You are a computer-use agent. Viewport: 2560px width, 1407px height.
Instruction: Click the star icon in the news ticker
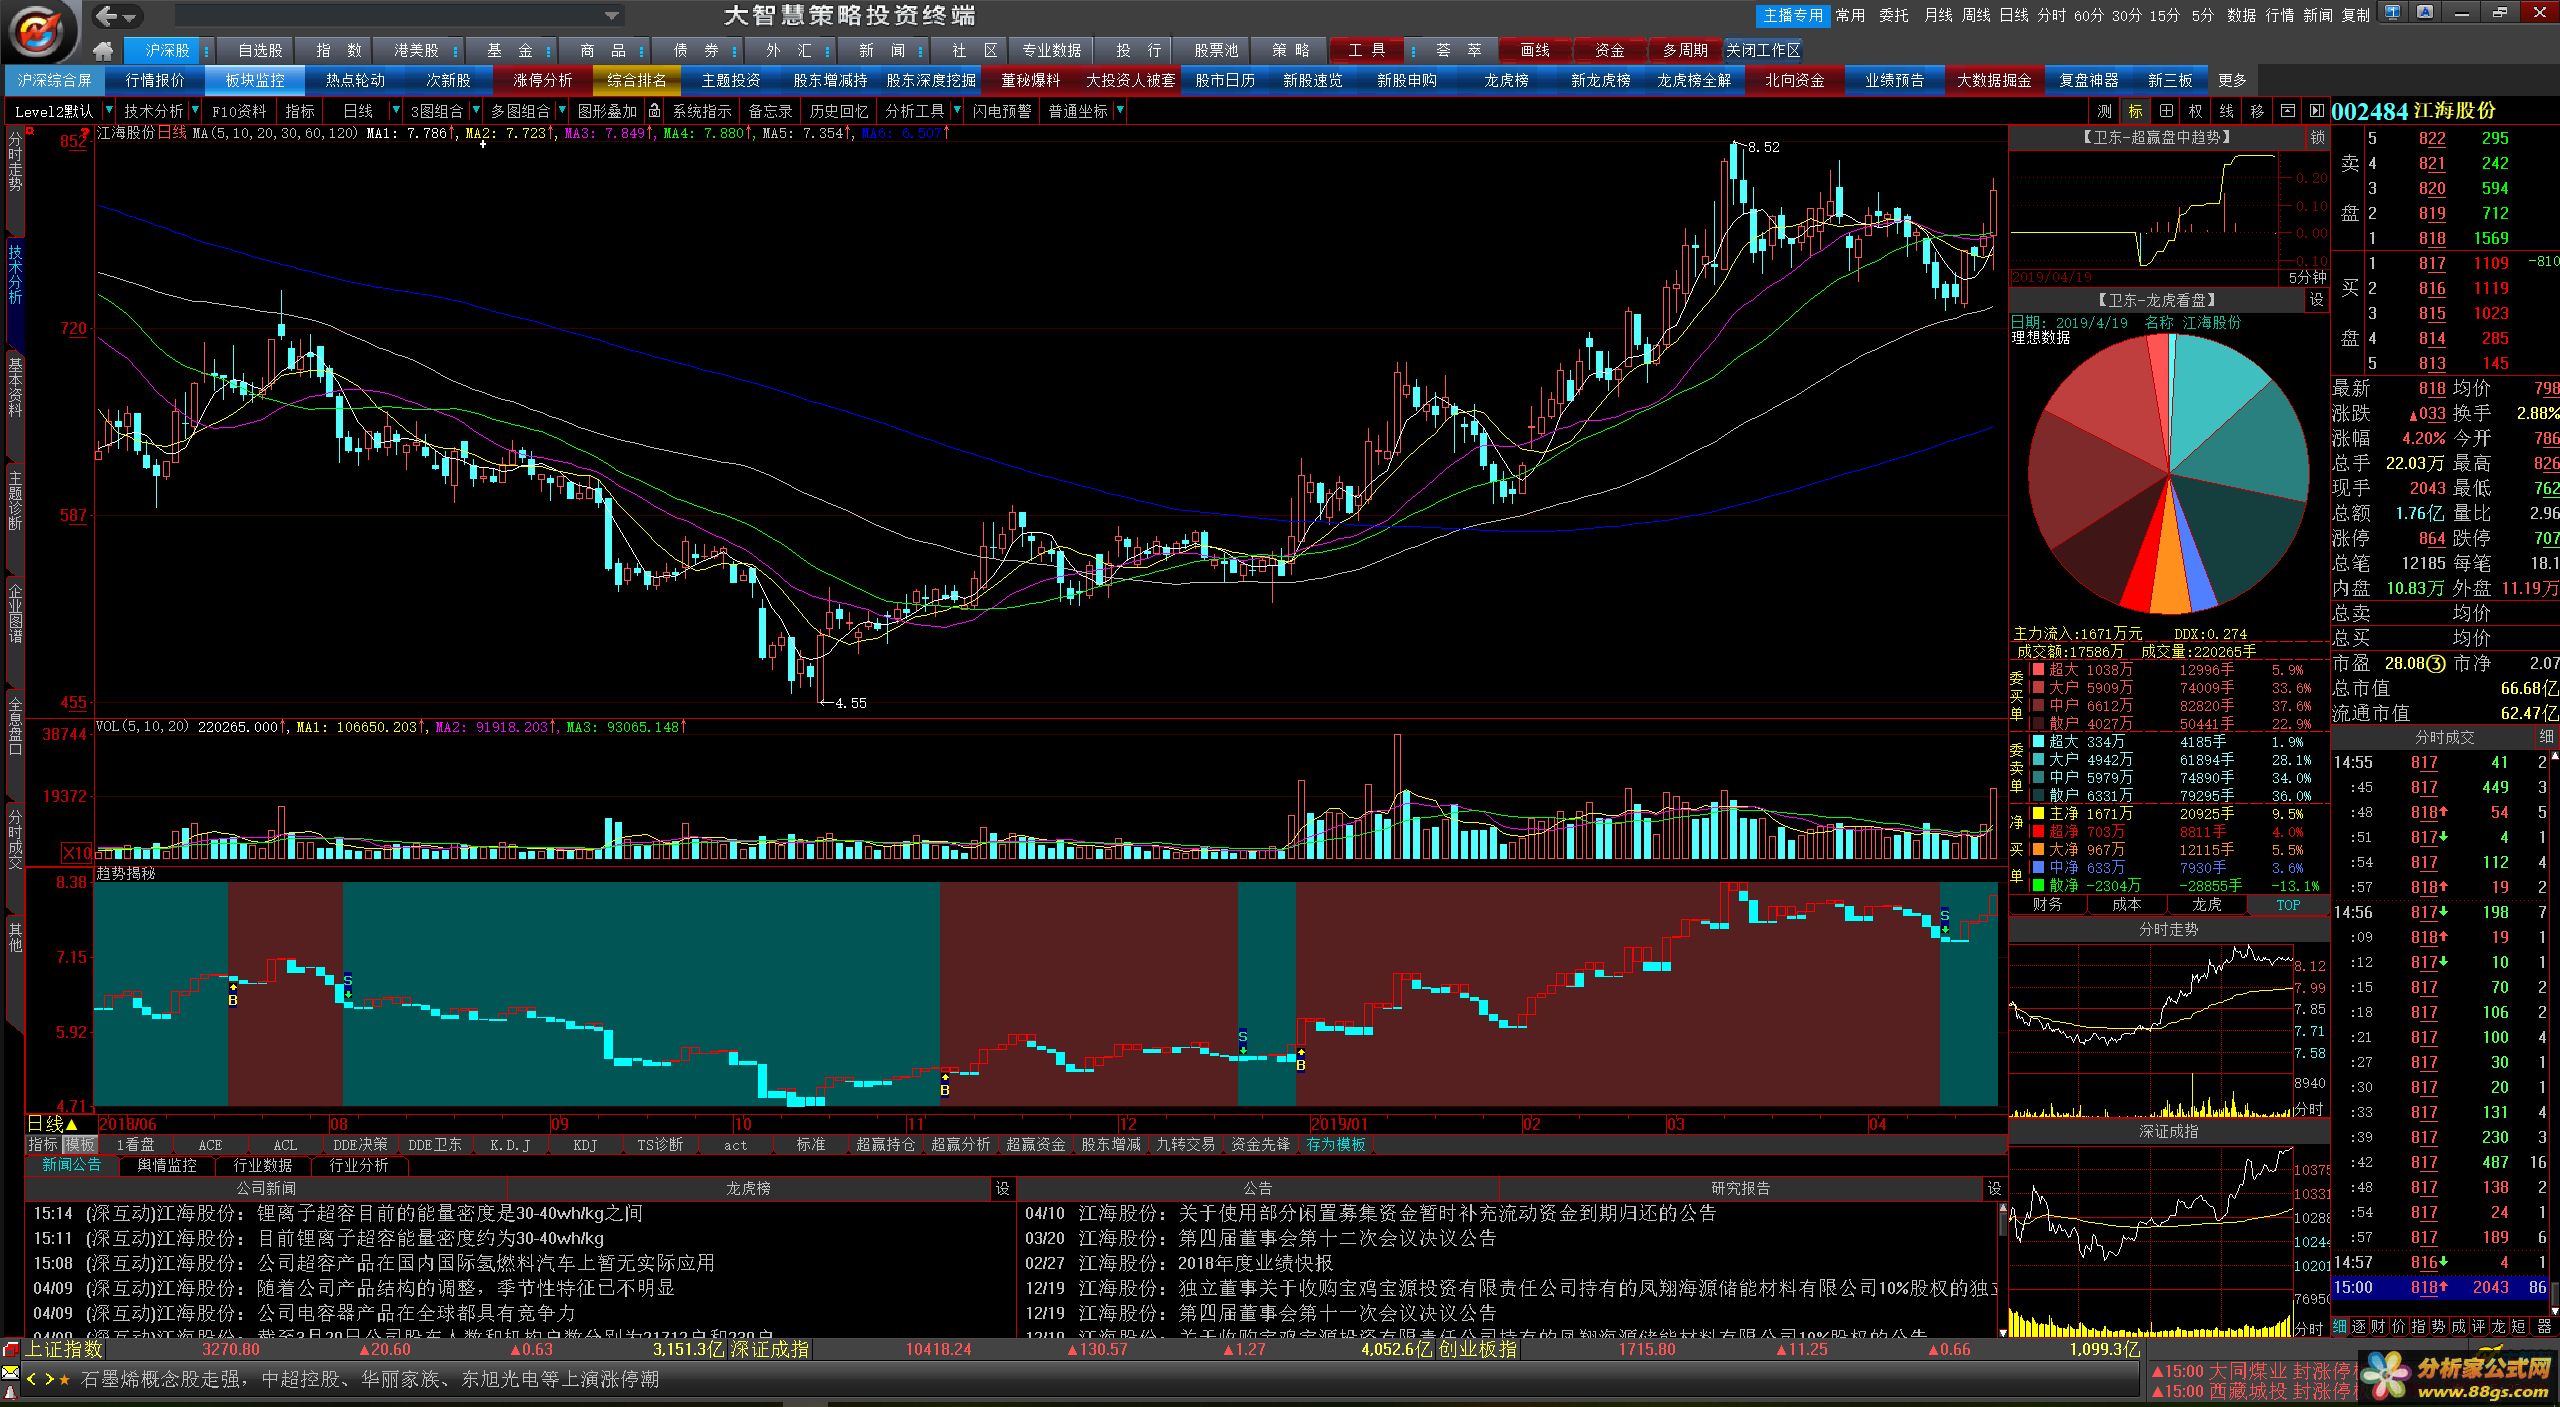click(65, 1380)
